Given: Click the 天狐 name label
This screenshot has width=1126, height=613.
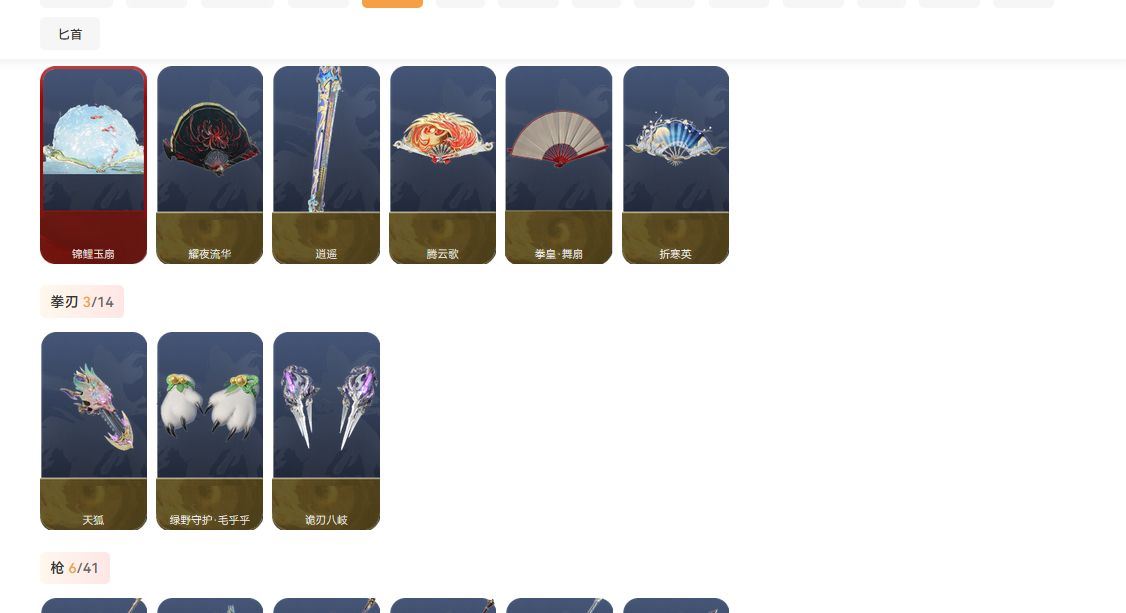Looking at the screenshot, I should pyautogui.click(x=93, y=520).
